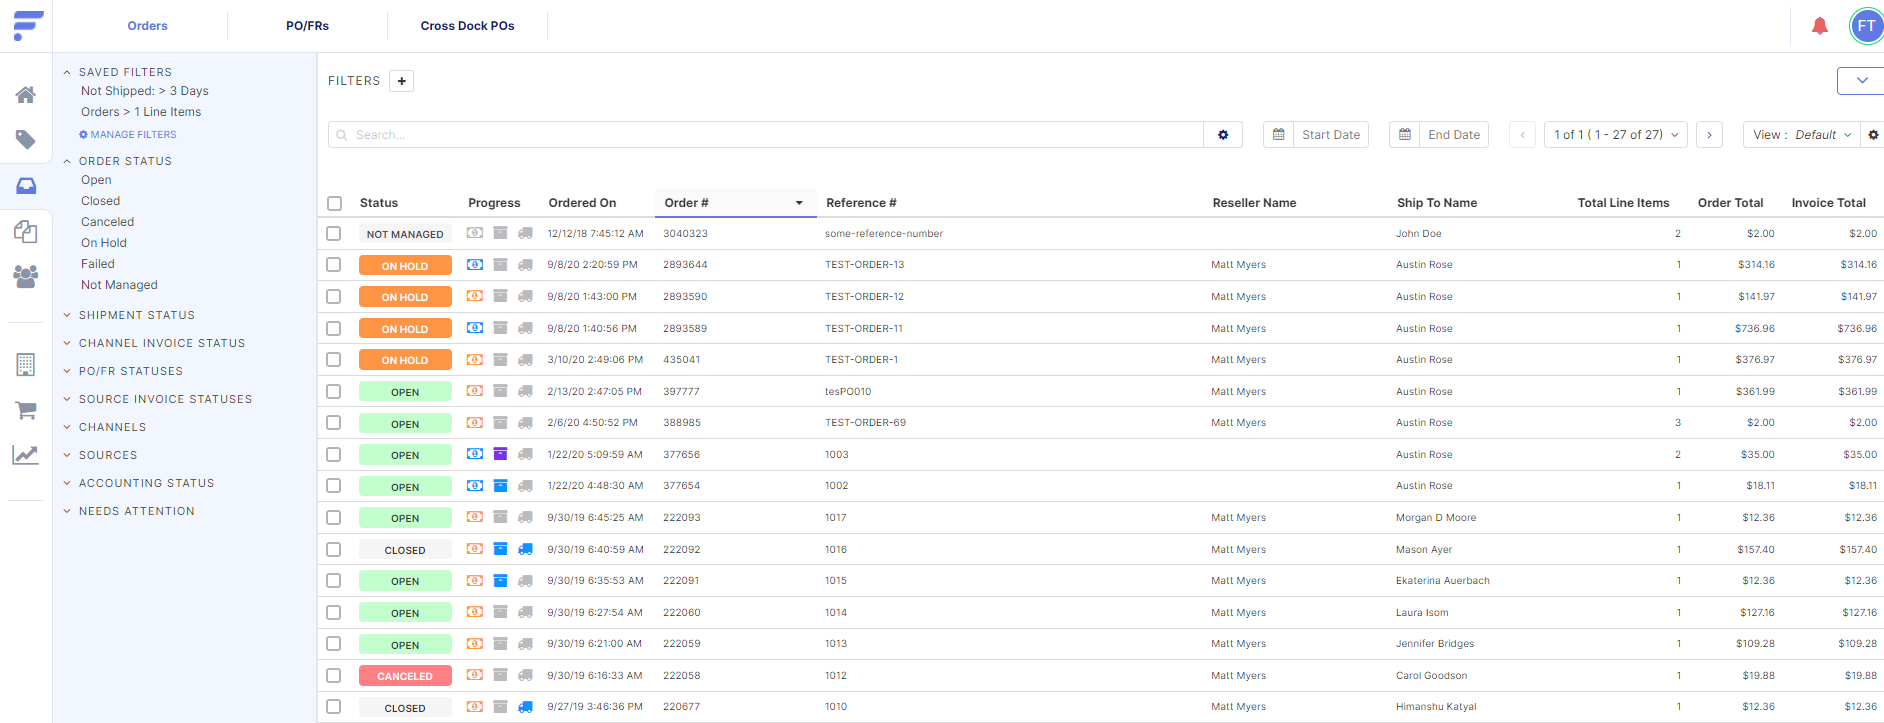Click the purple box icon for order 377656
The width and height of the screenshot is (1884, 723).
click(x=500, y=454)
